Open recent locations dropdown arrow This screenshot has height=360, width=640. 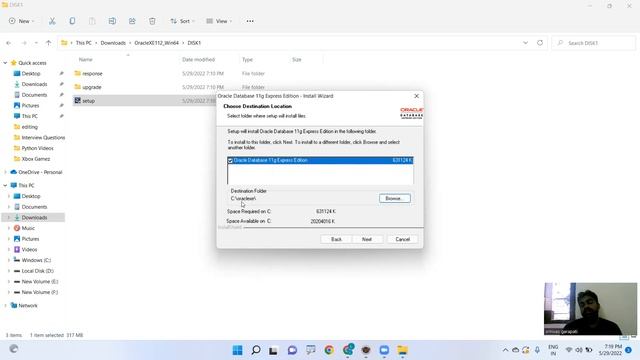[x=36, y=43]
